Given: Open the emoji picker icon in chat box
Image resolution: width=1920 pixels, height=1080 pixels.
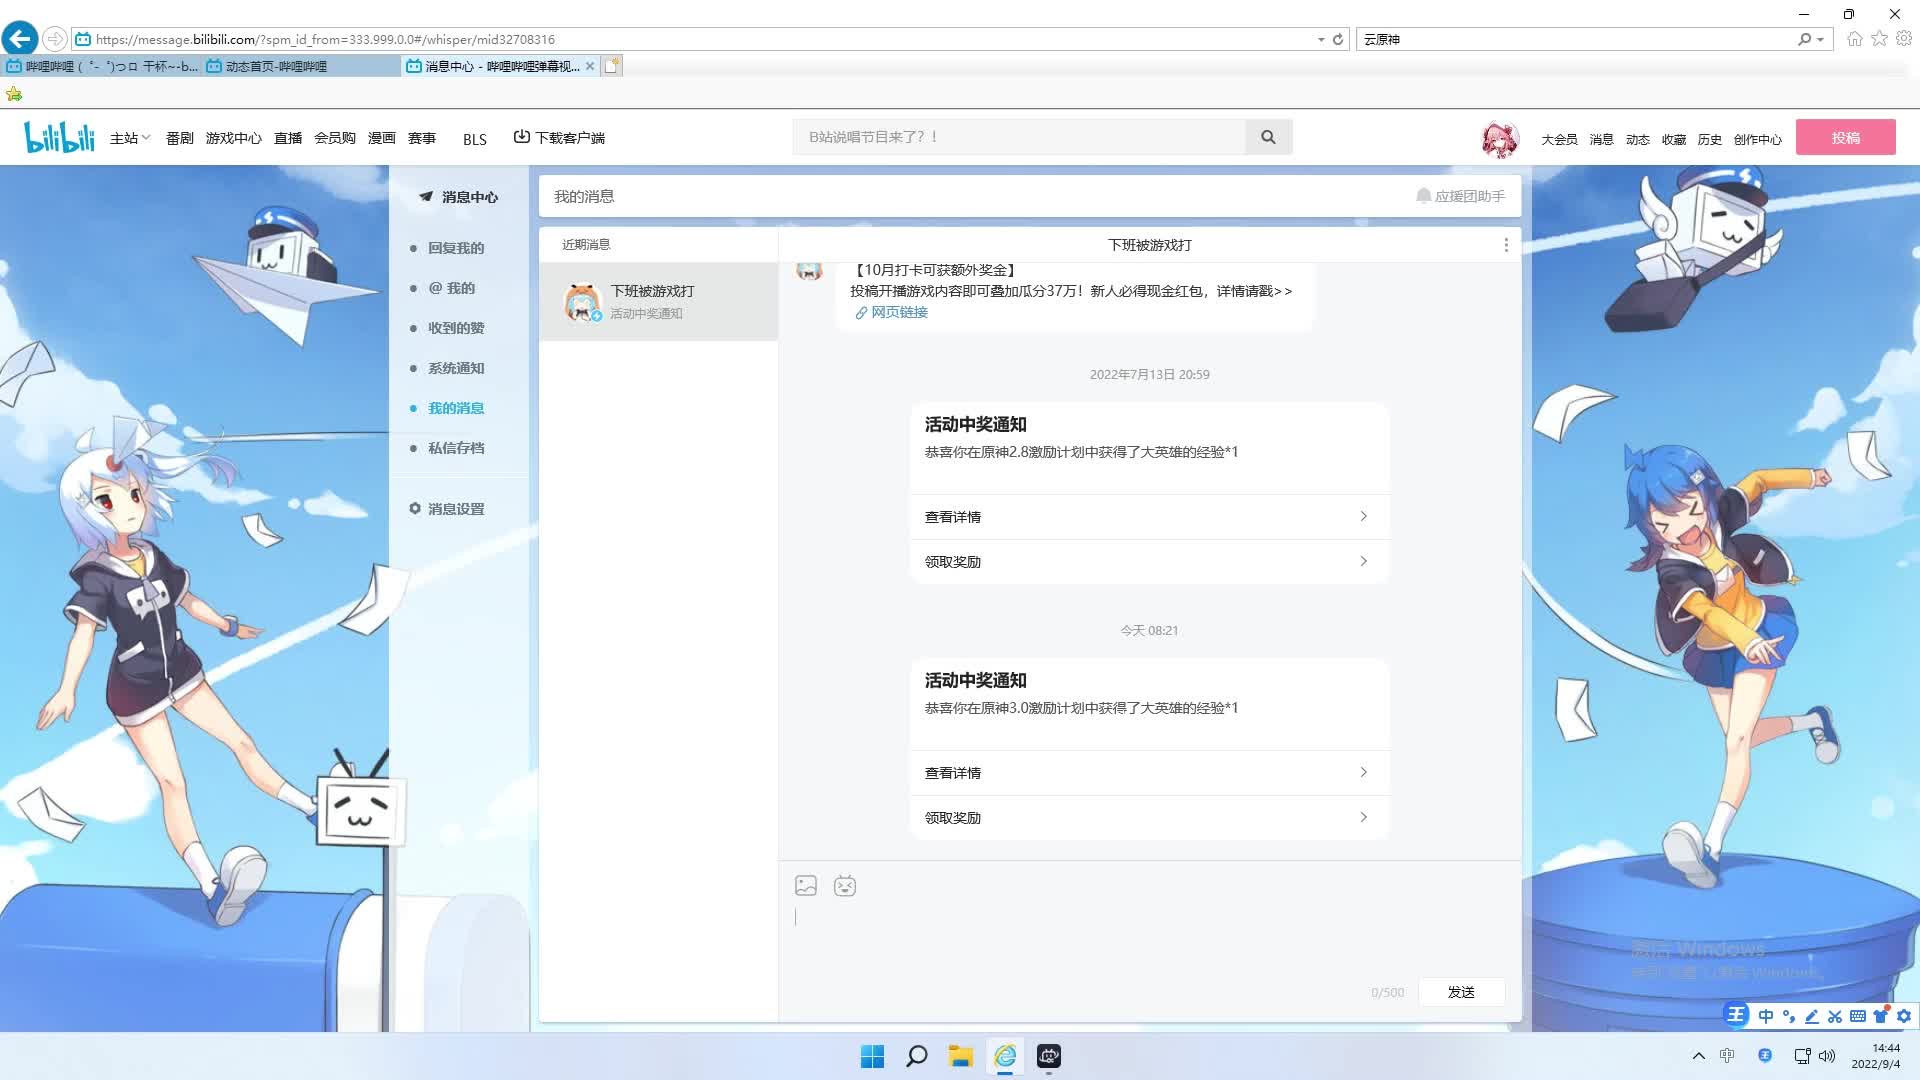Looking at the screenshot, I should [x=845, y=885].
